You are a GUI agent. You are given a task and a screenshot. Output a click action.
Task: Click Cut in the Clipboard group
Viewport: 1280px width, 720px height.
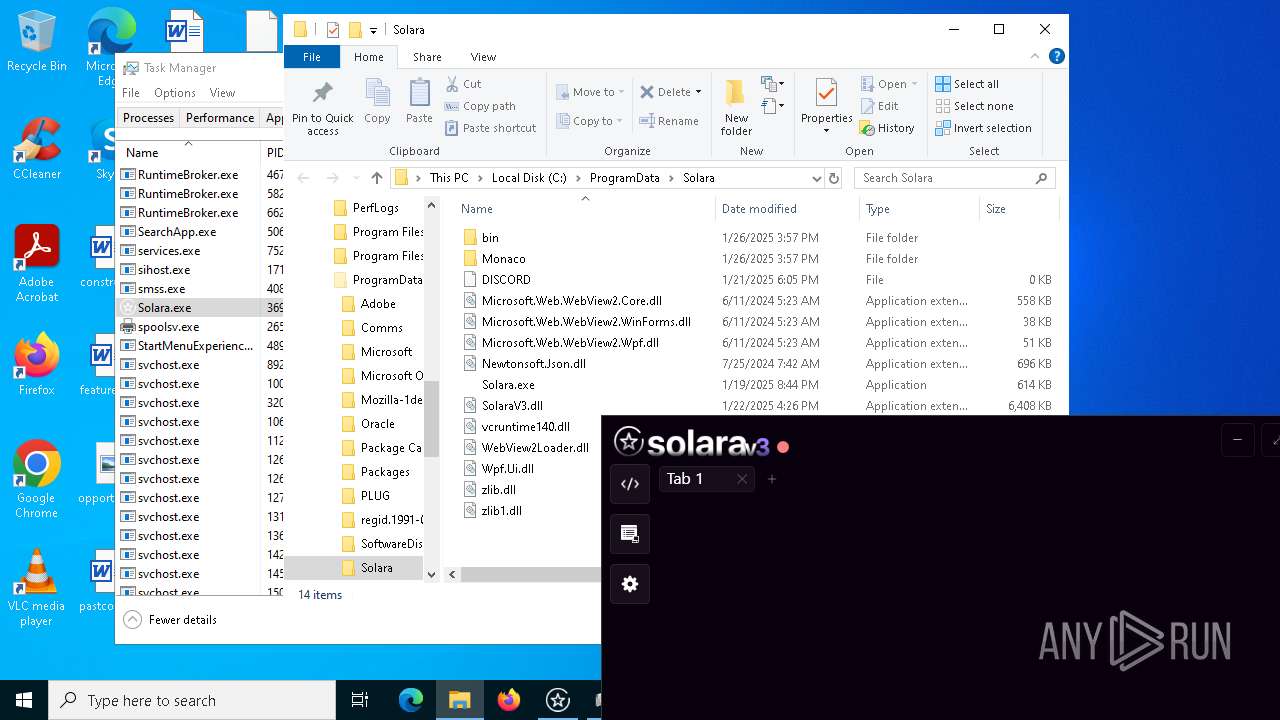(x=463, y=84)
